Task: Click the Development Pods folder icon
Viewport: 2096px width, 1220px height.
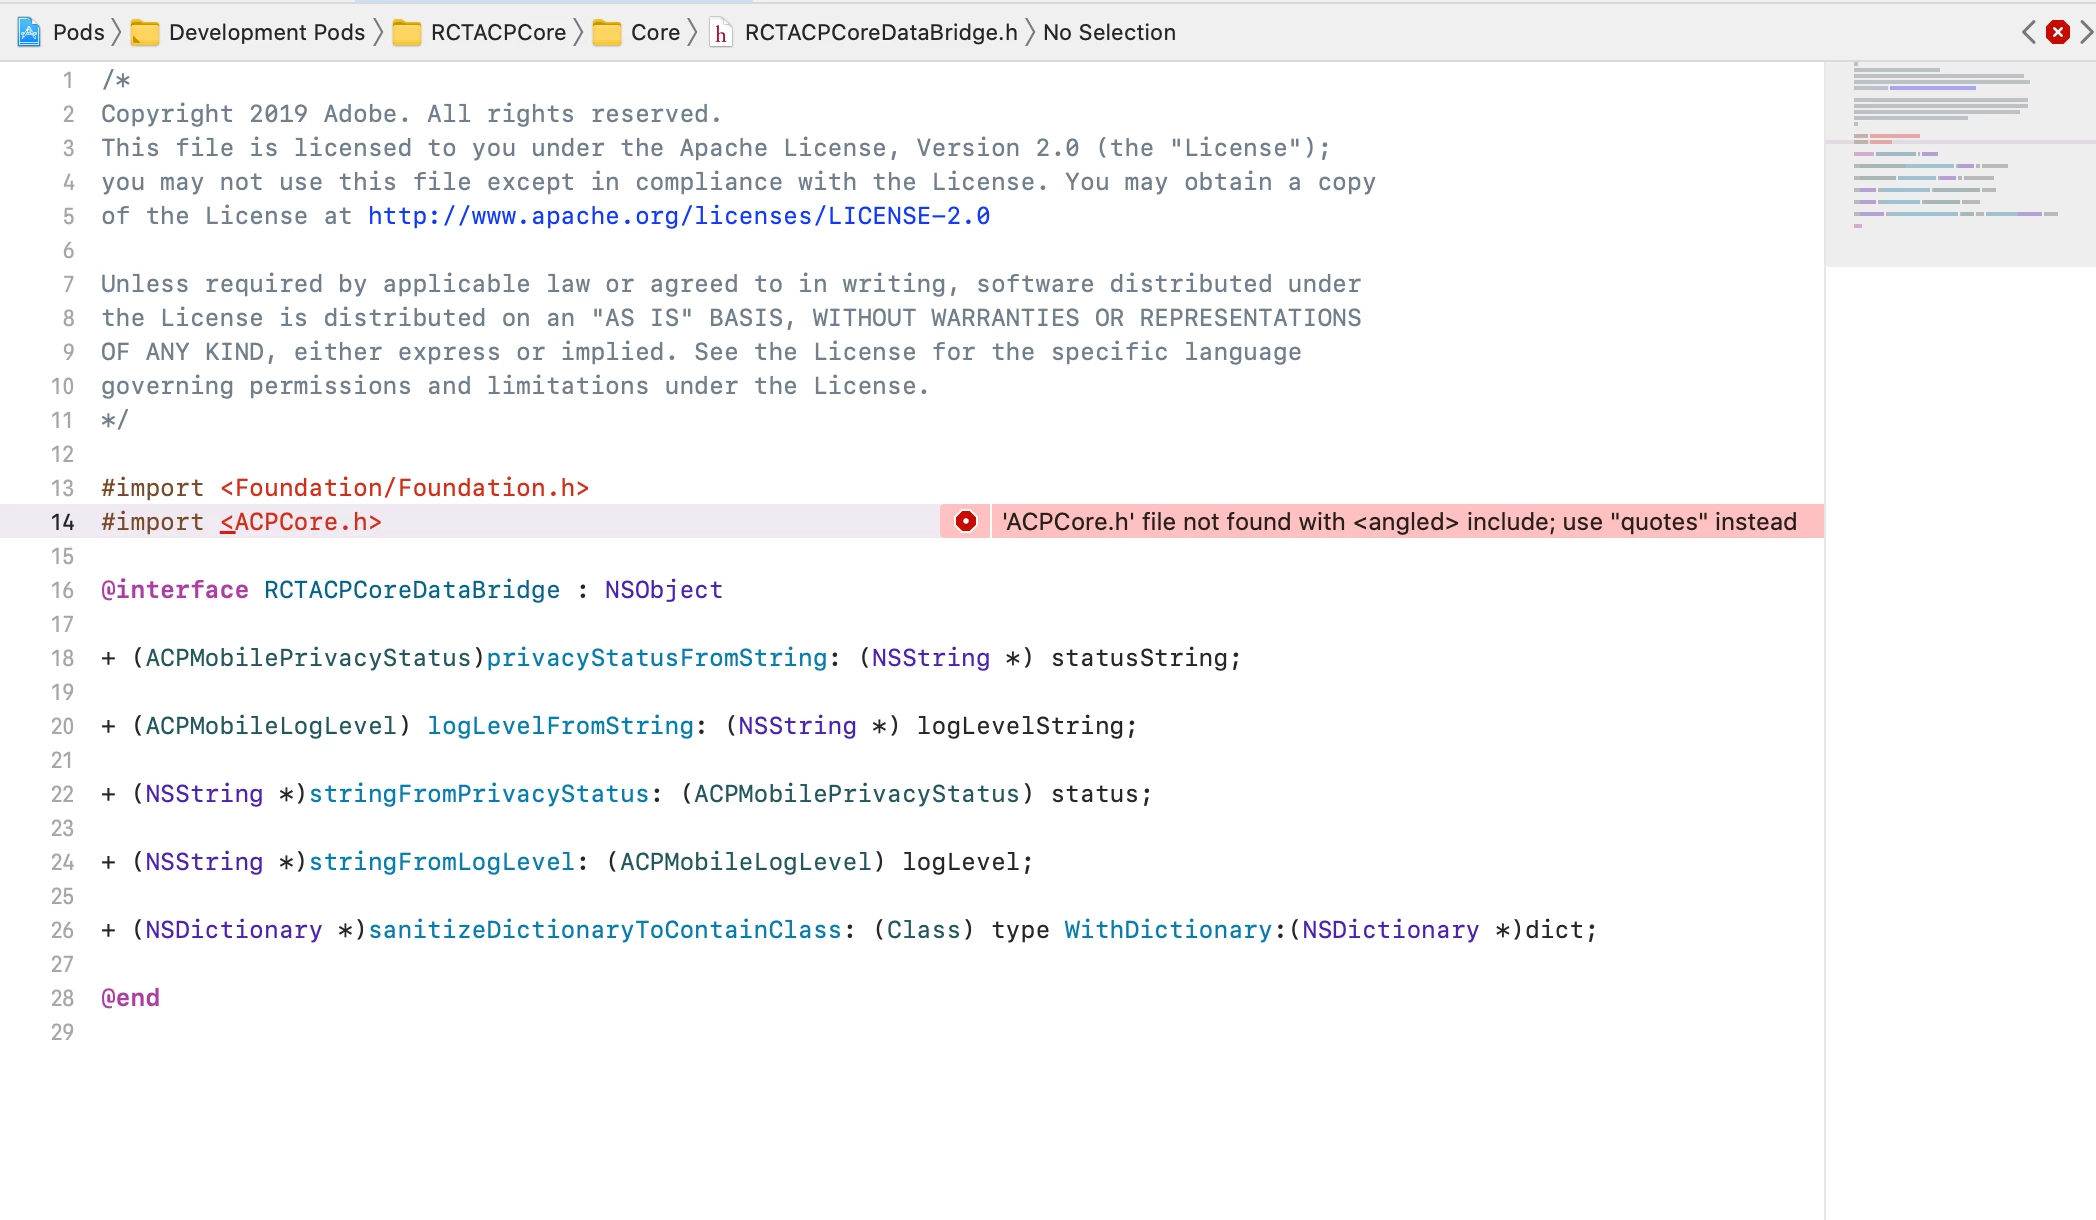Action: (x=145, y=33)
